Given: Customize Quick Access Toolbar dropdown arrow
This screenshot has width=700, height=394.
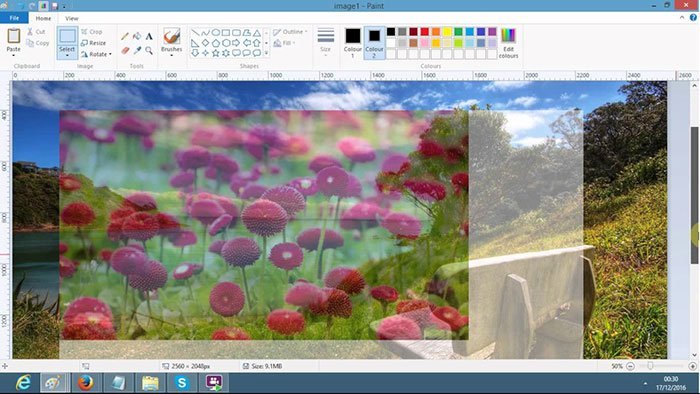Looking at the screenshot, I should click(64, 7).
